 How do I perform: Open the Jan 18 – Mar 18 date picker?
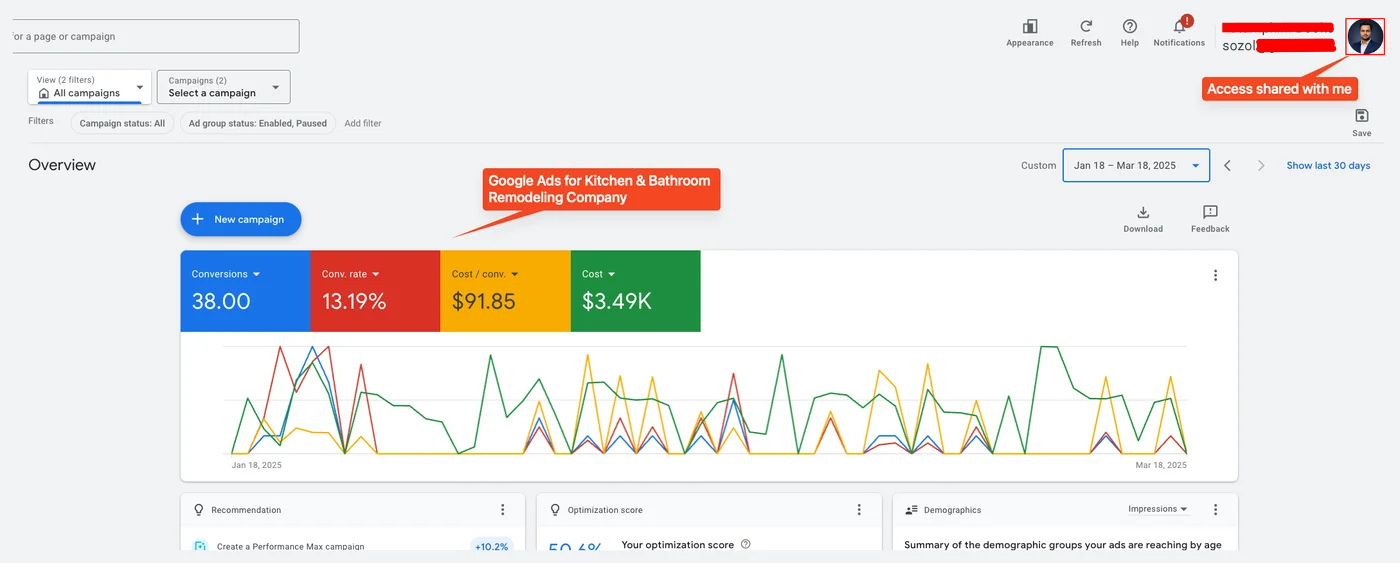[x=1136, y=166]
